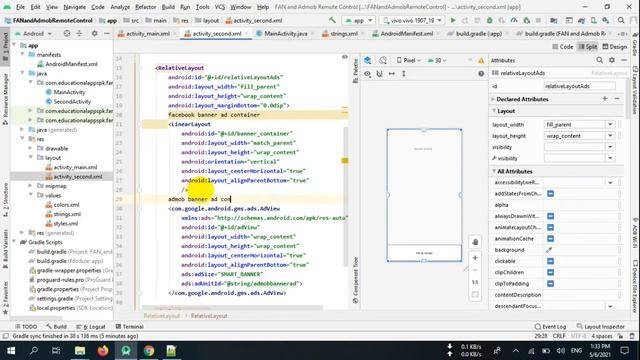Expand the Declared Attributes section
This screenshot has height=360, width=640.
click(493, 99)
